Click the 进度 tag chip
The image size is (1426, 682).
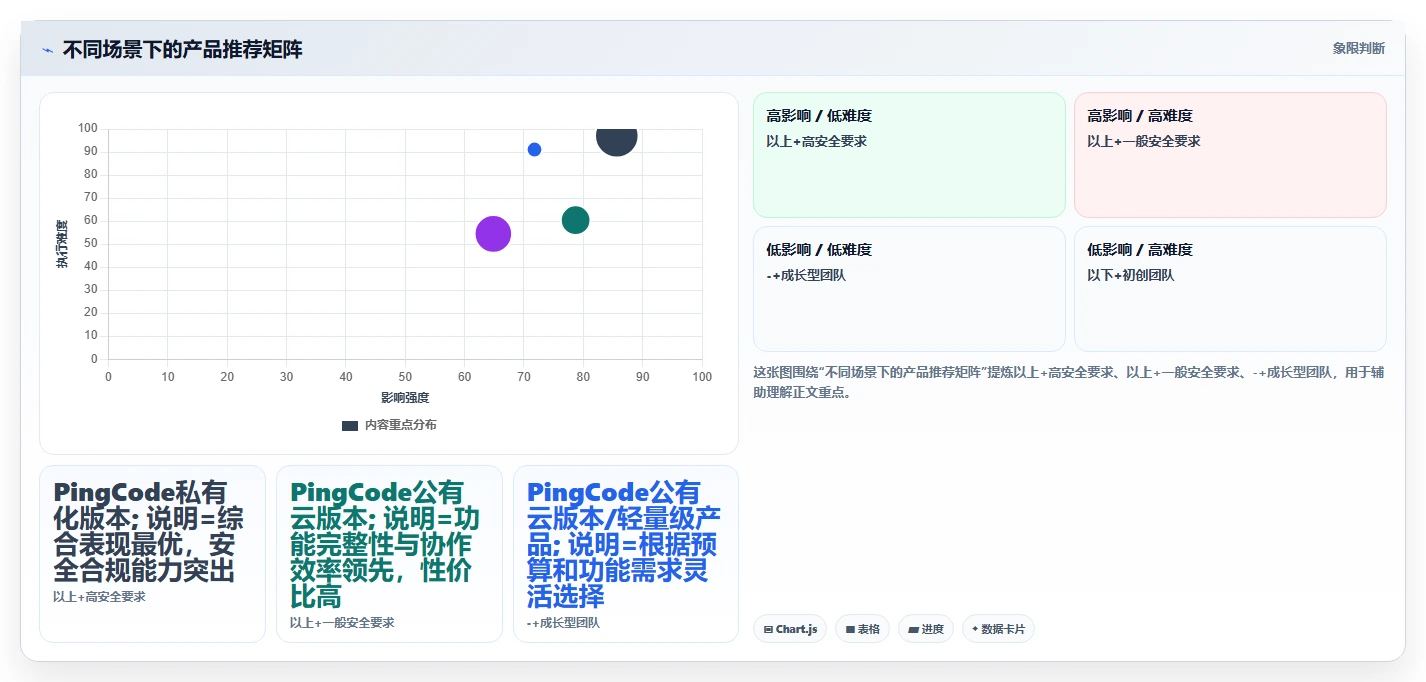[x=926, y=629]
